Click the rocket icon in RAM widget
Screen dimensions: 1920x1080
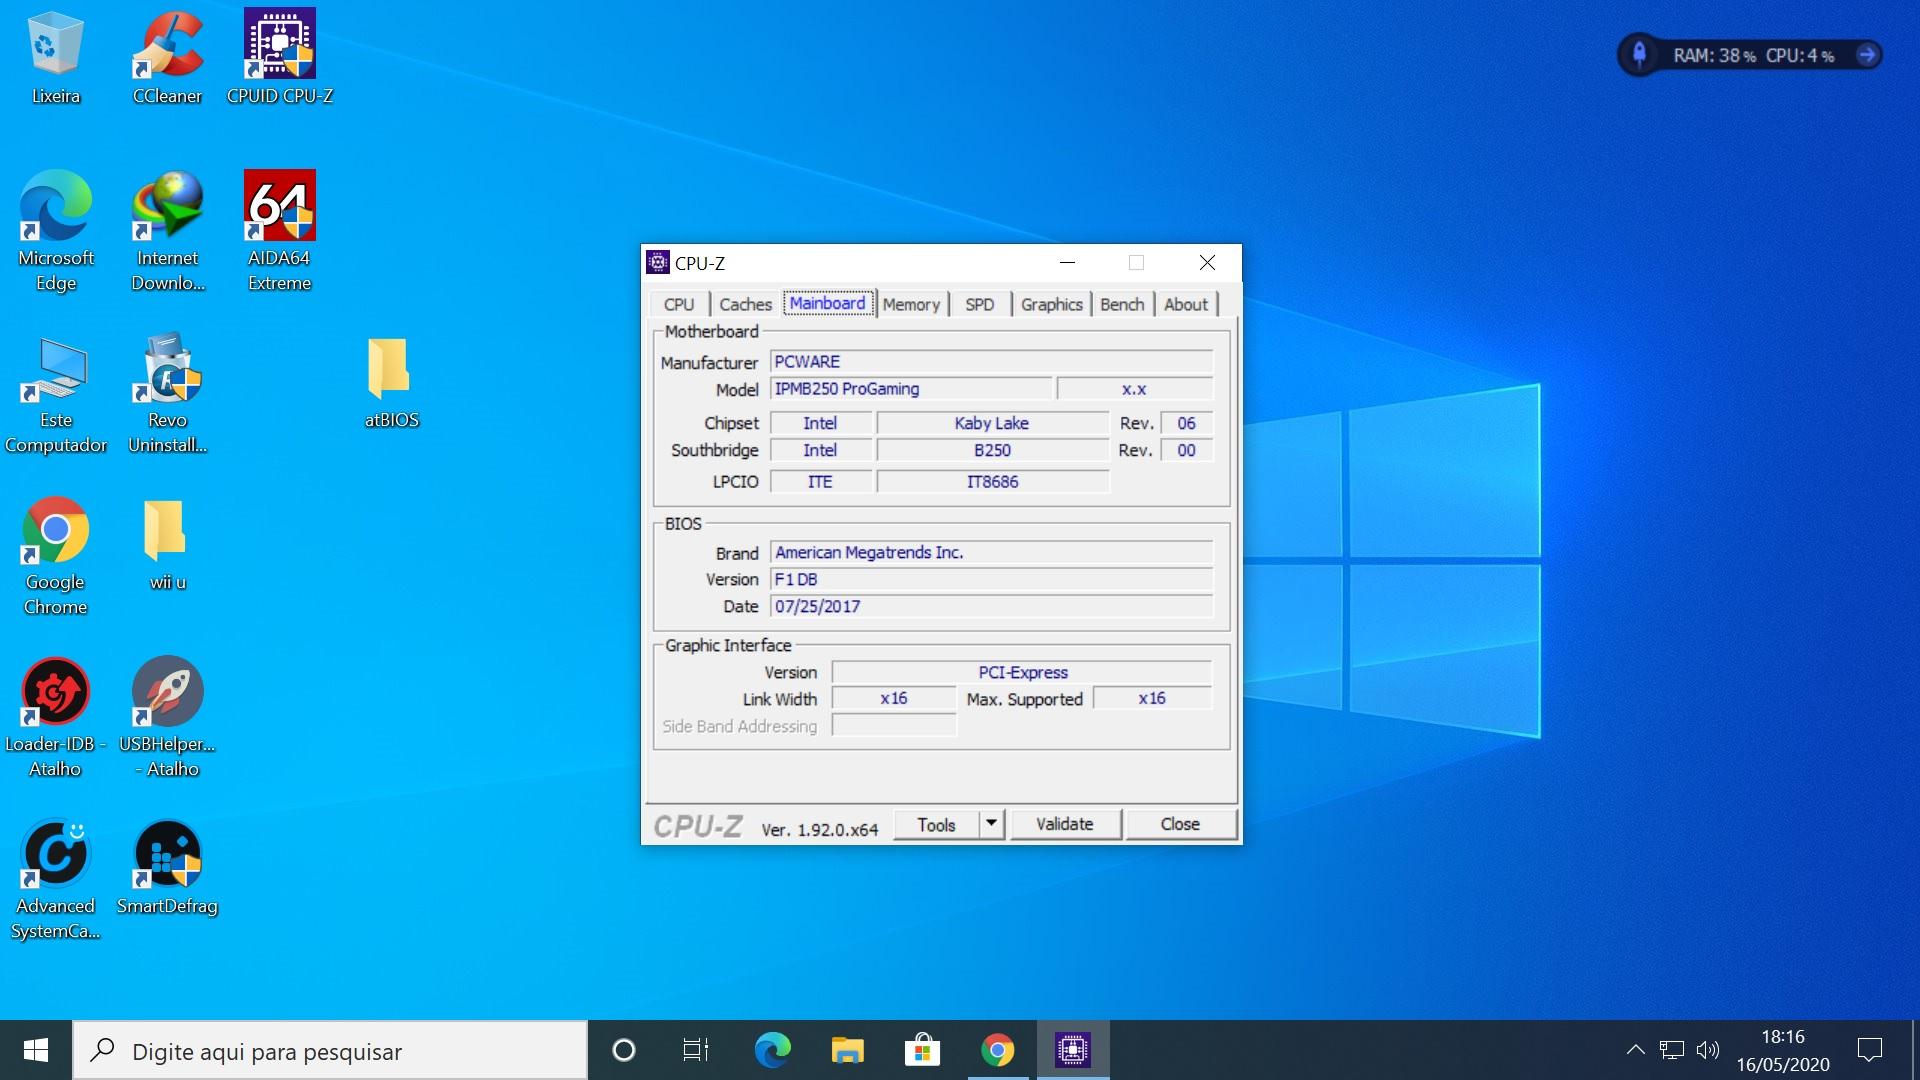1639,55
